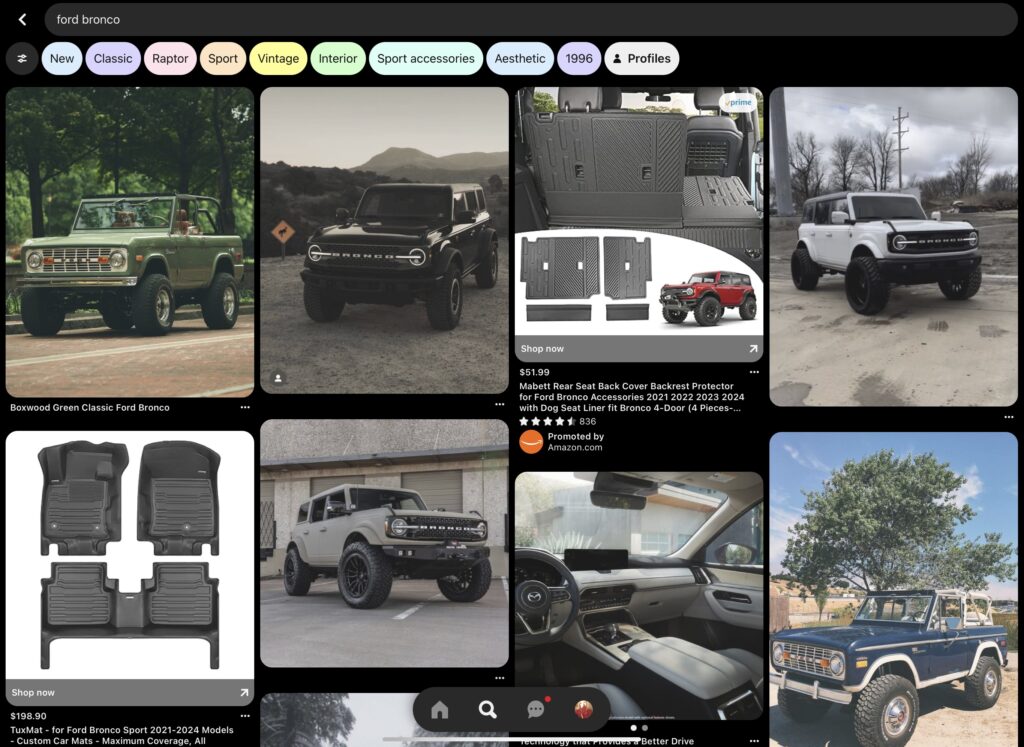Open Home from the bottom navigation bar

pos(440,709)
